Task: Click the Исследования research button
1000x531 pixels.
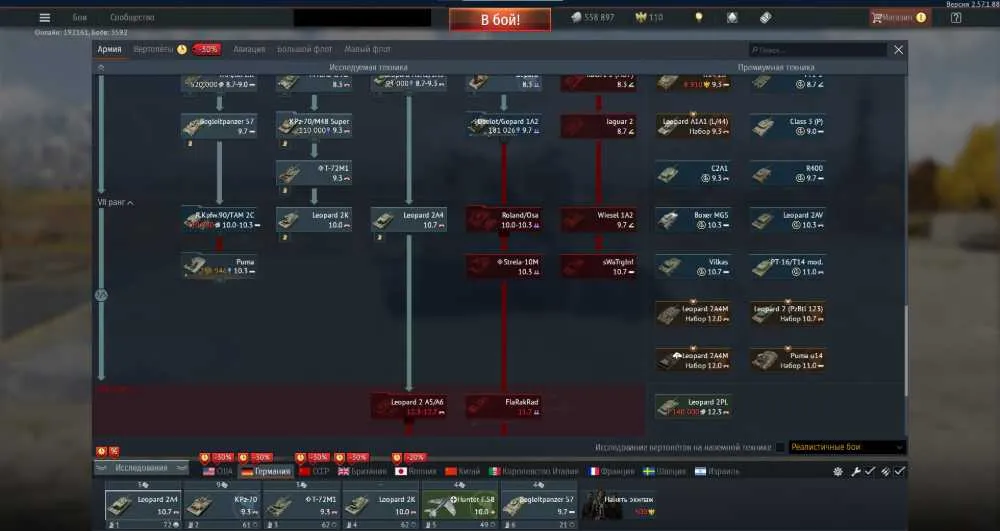Action: point(141,468)
